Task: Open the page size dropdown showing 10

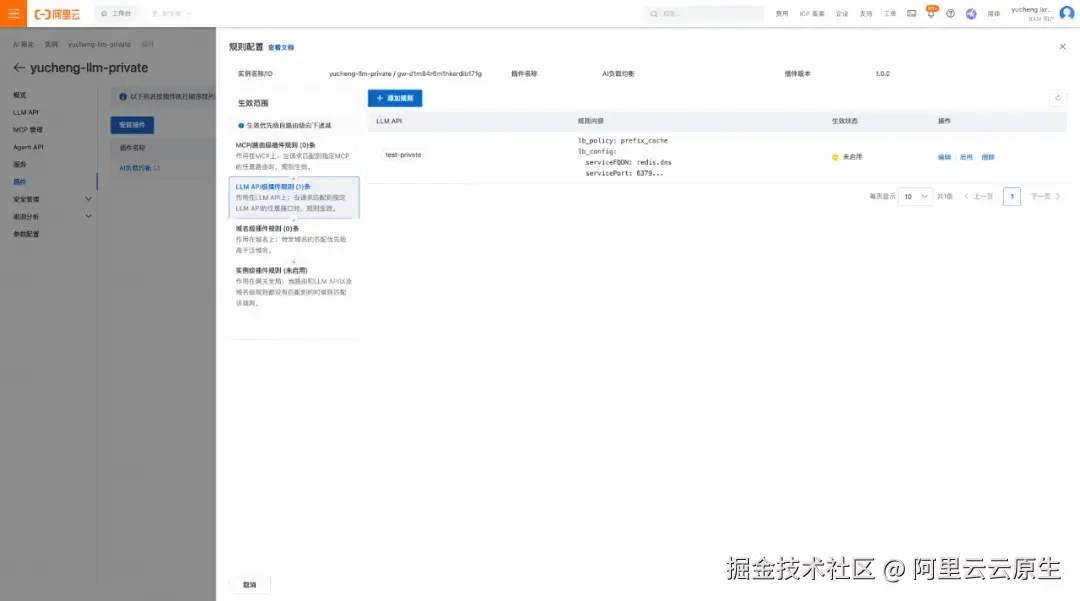Action: [915, 196]
